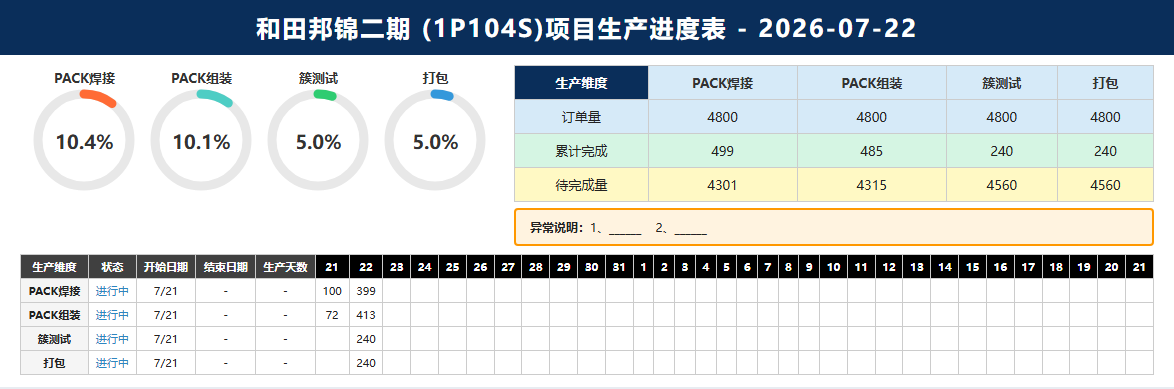Click 4800 order quantity under 打包 column

pyautogui.click(x=1105, y=117)
